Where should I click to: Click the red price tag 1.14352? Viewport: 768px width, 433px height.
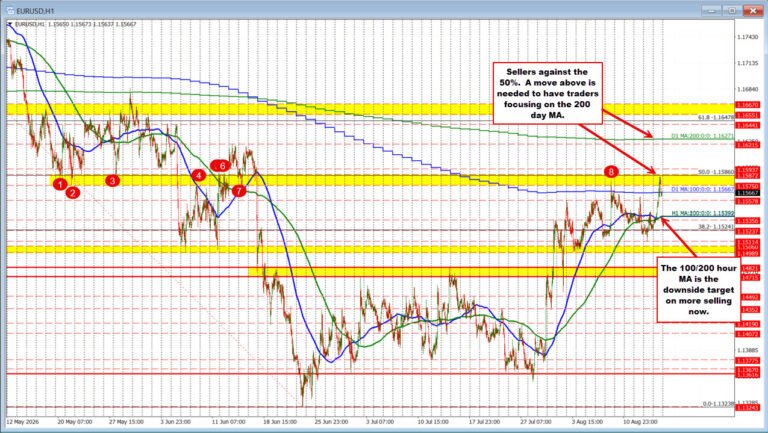750,310
